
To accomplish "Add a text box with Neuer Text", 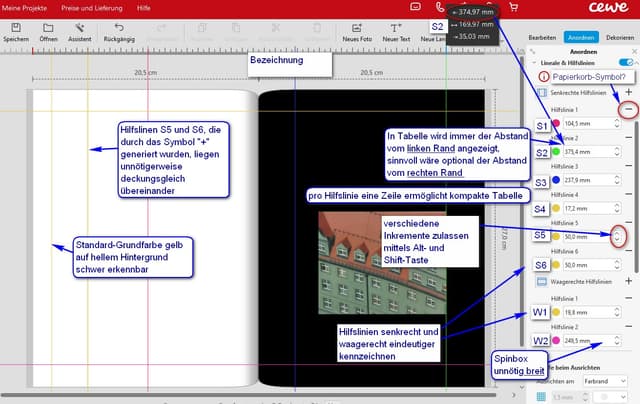I will [396, 29].
